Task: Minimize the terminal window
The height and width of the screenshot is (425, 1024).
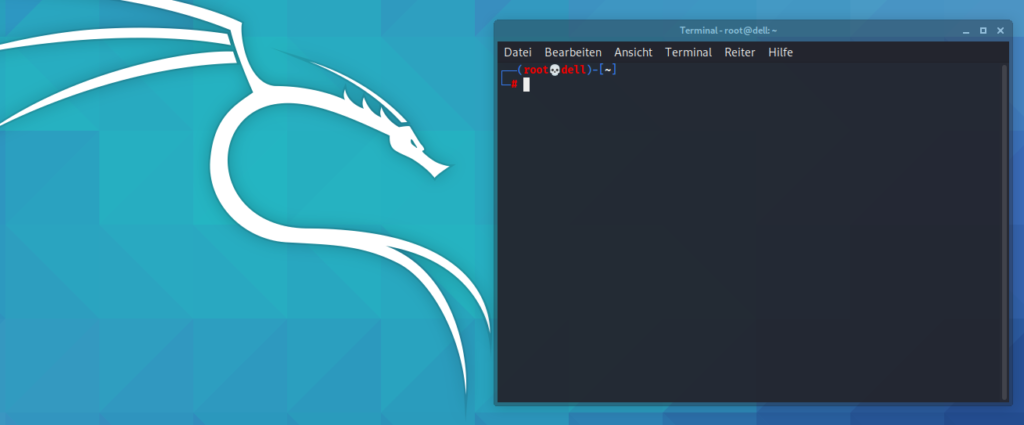Action: point(966,31)
